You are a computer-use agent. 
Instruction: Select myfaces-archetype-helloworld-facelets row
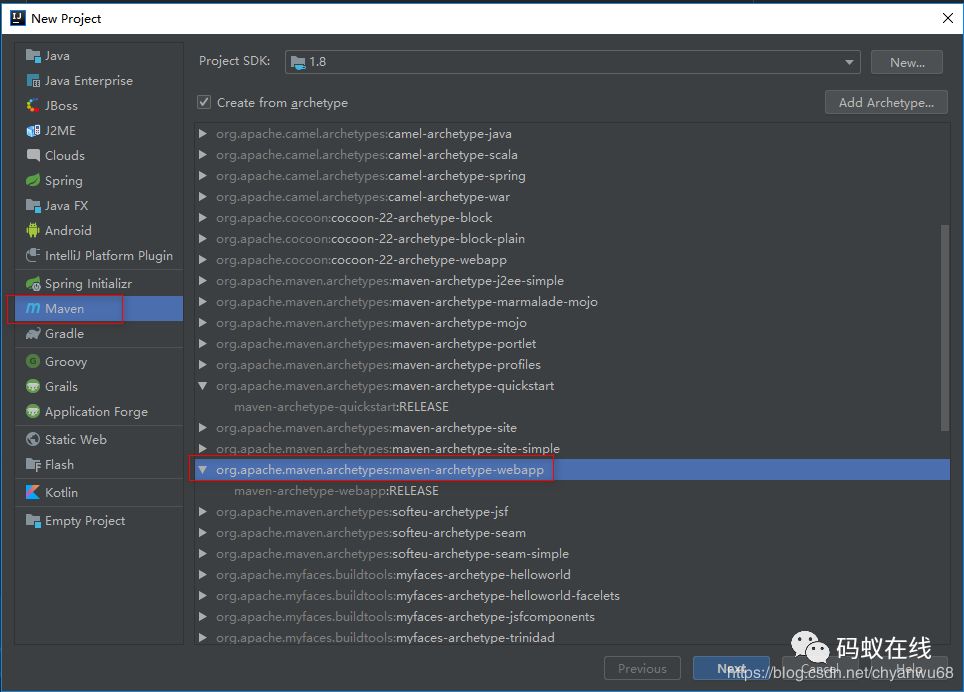(x=572, y=596)
